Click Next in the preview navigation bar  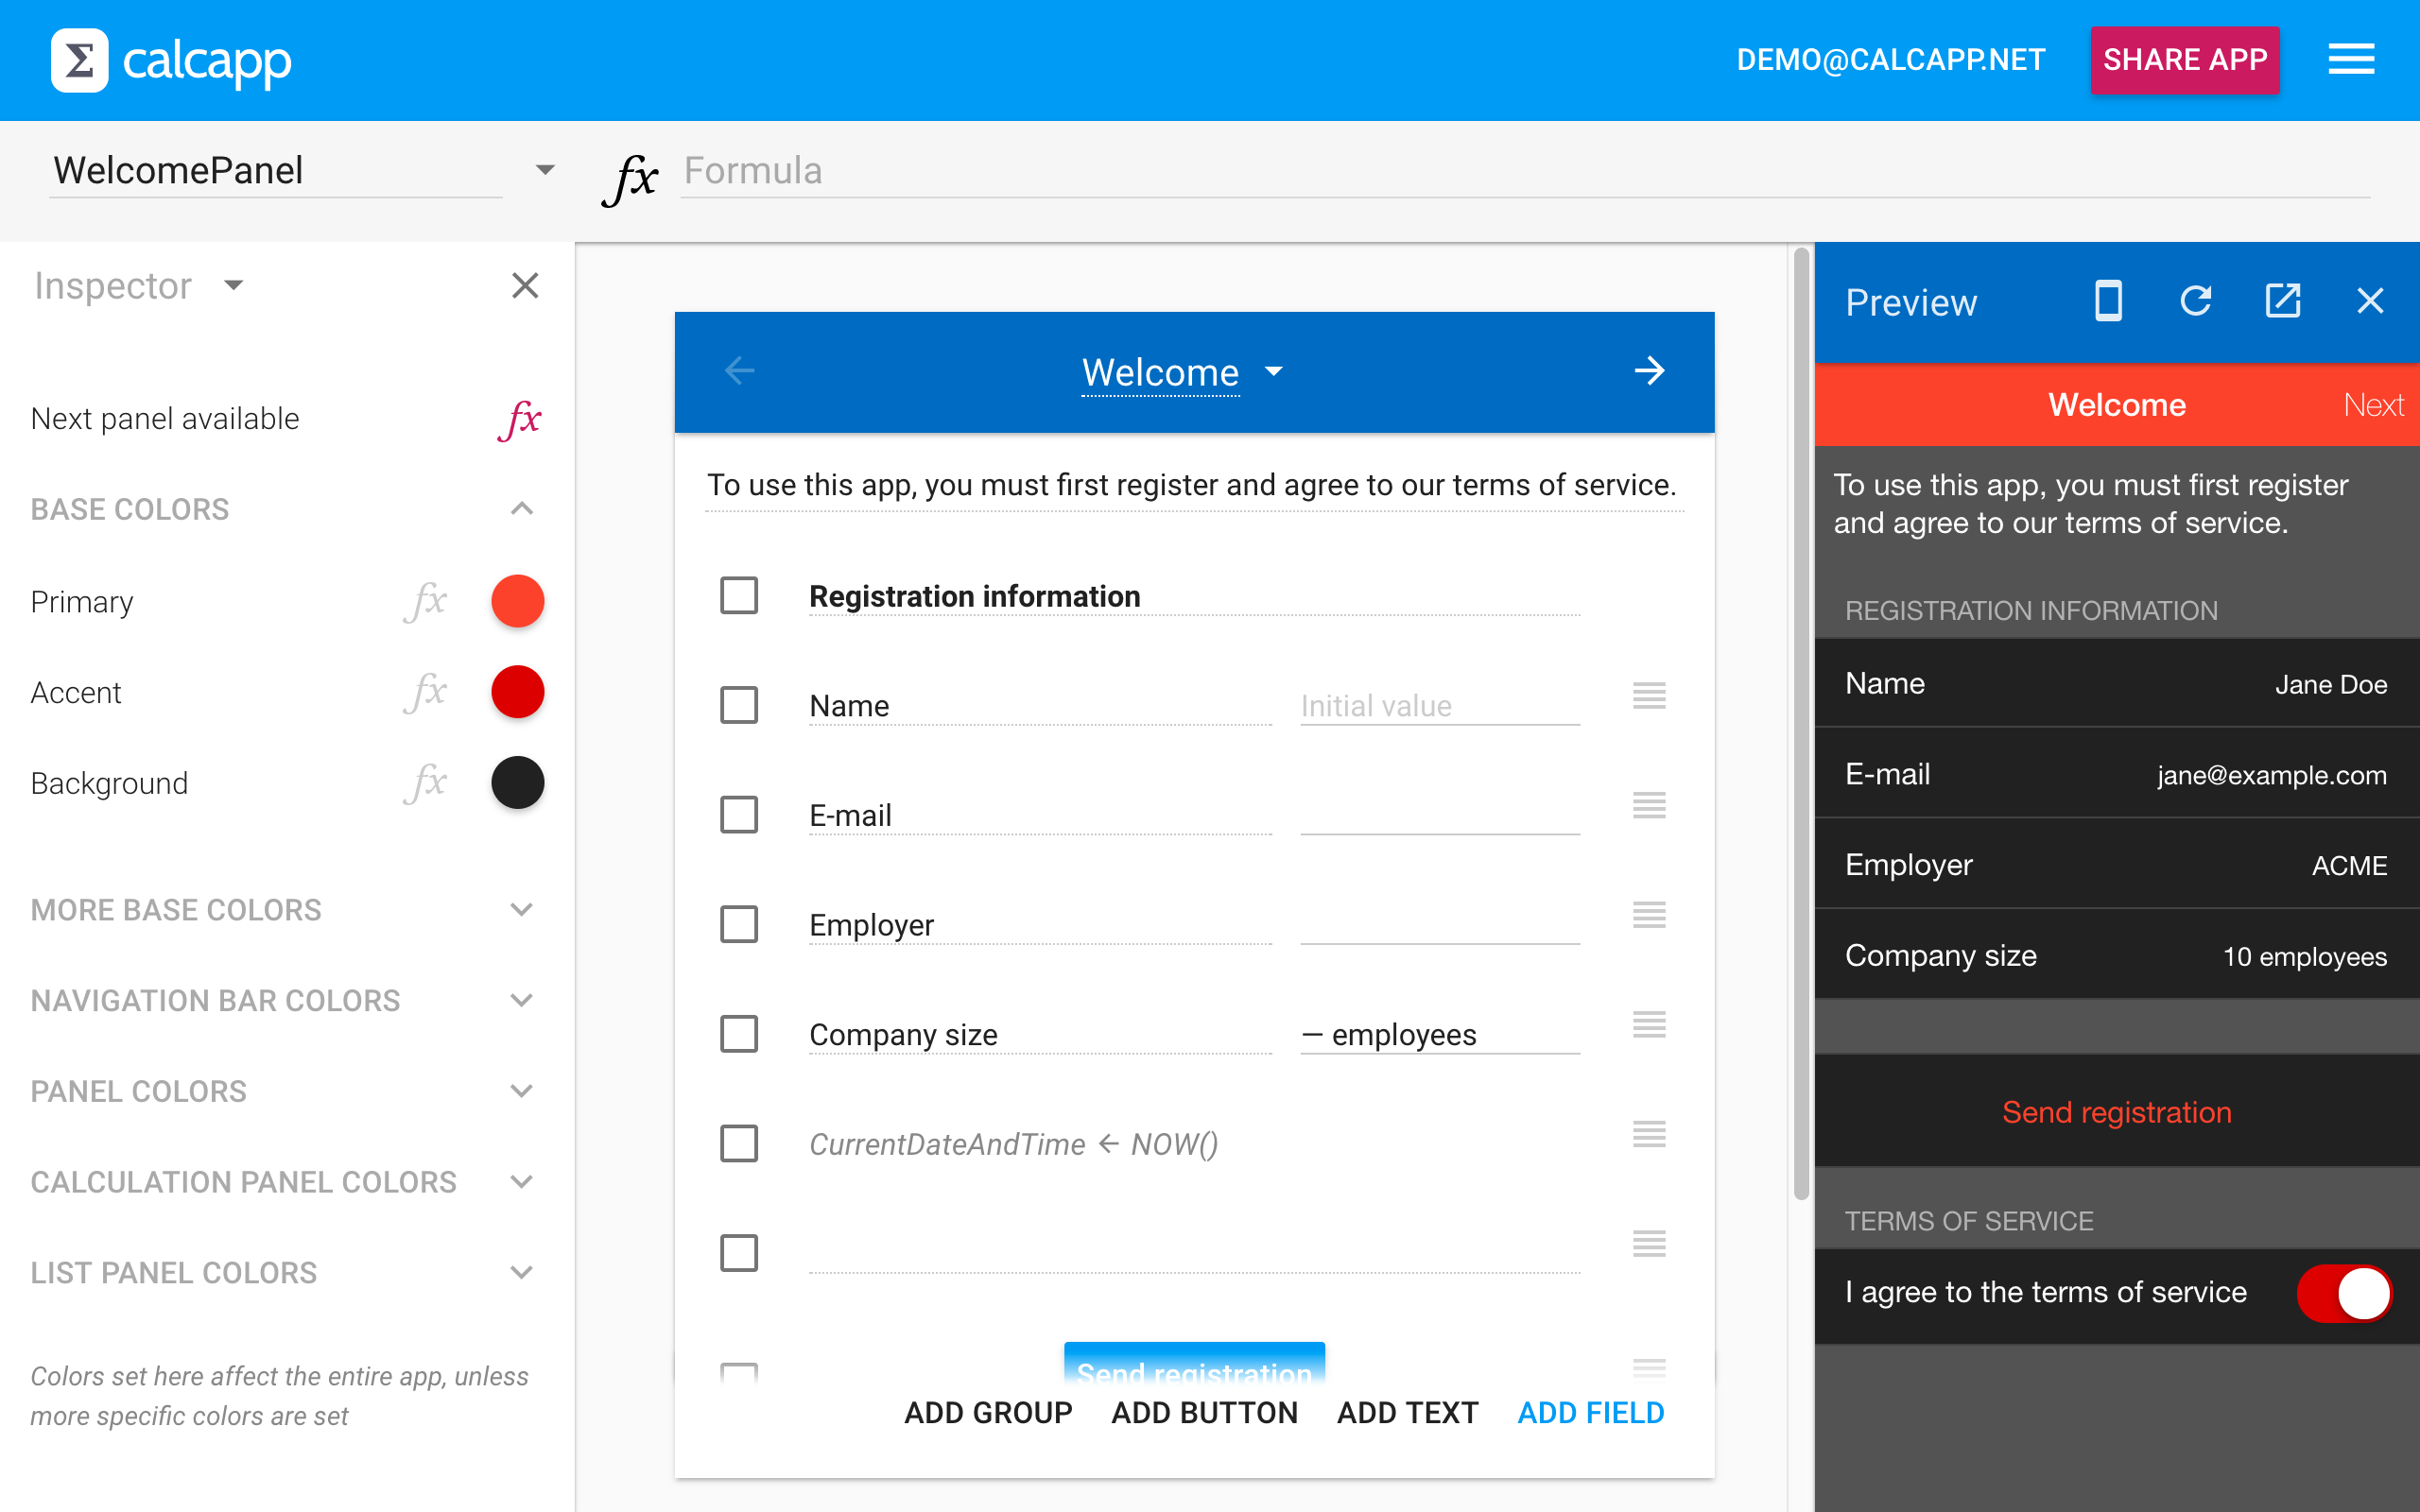2372,405
